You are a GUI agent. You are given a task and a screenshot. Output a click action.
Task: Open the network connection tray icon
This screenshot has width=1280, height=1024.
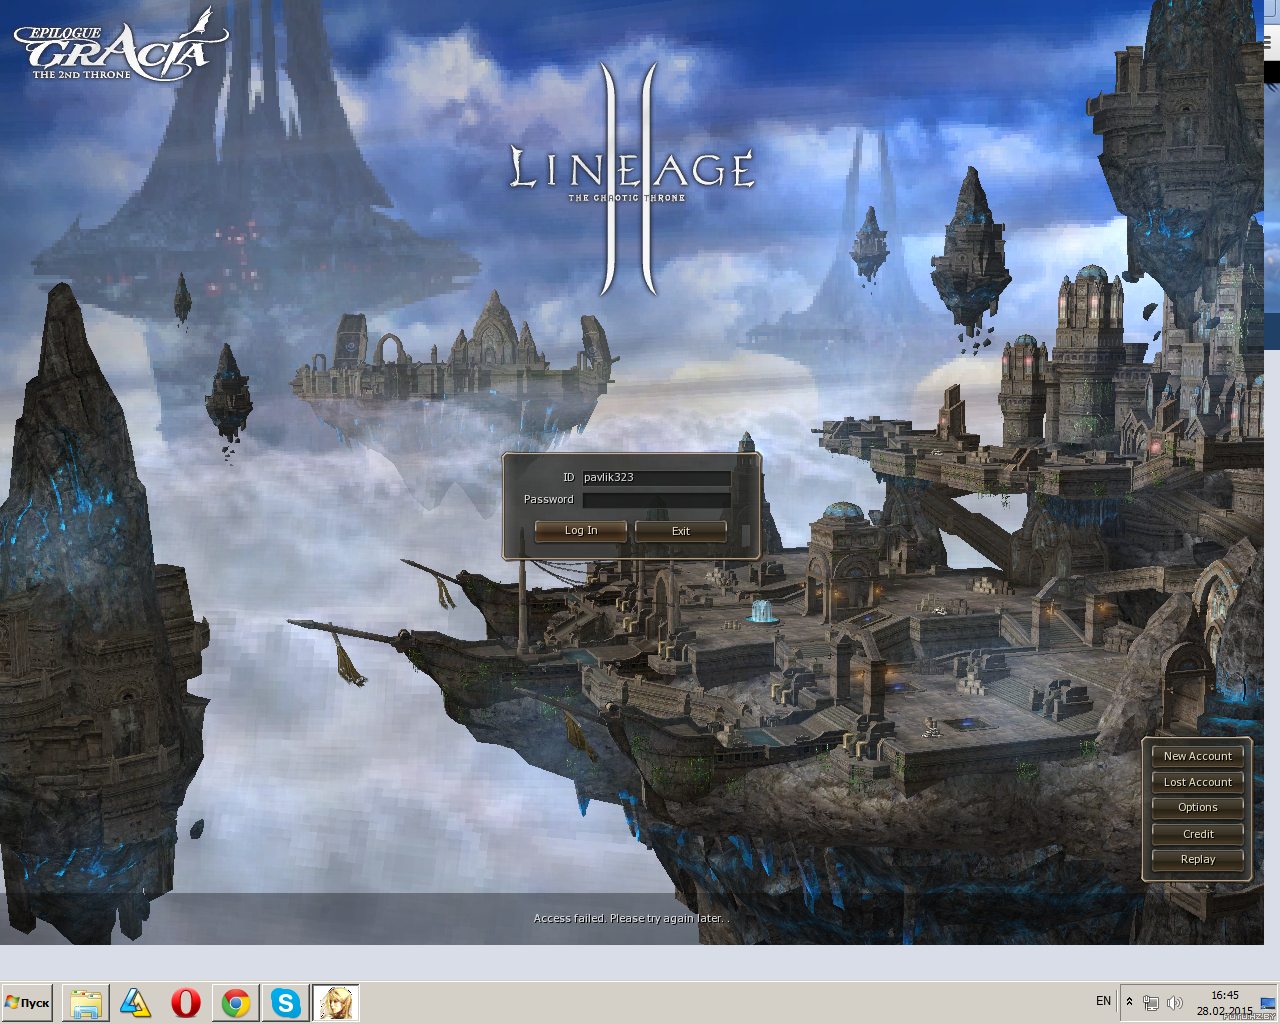tap(1151, 1003)
